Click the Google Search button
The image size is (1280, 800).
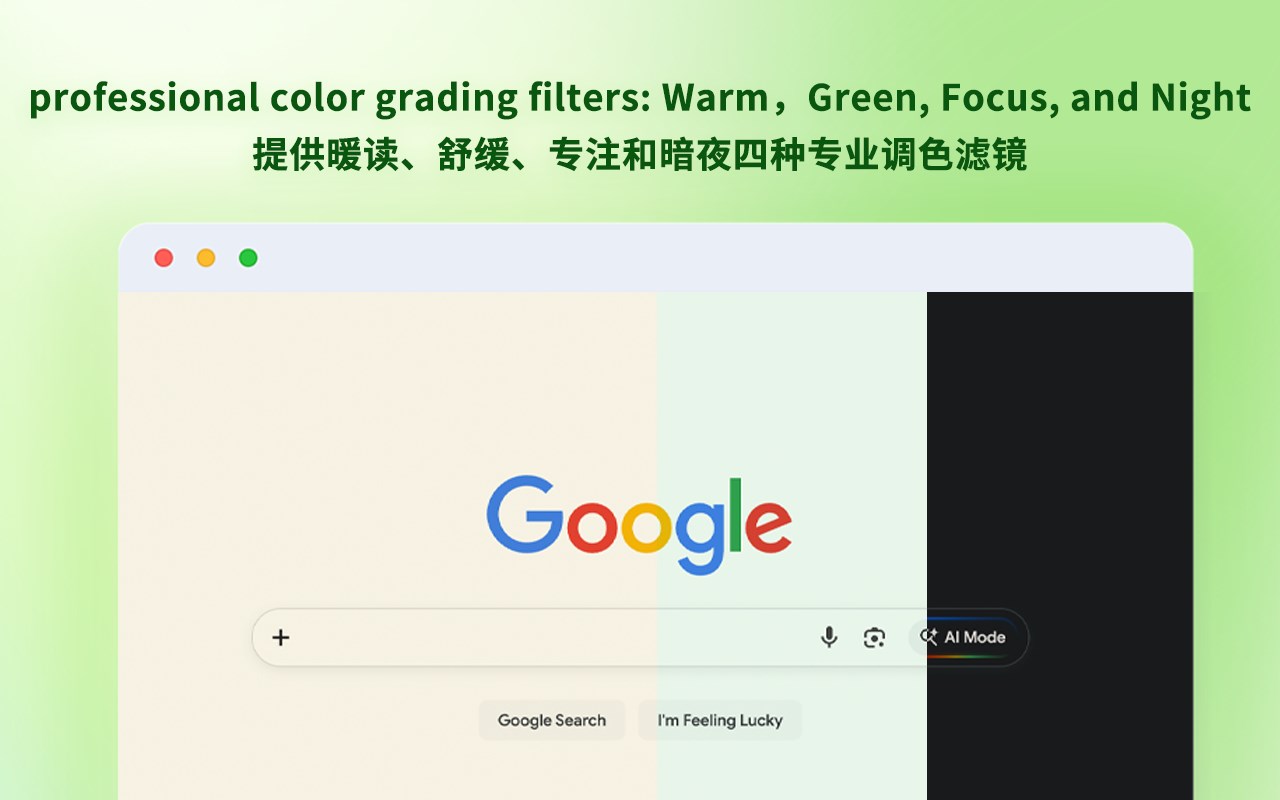point(552,720)
